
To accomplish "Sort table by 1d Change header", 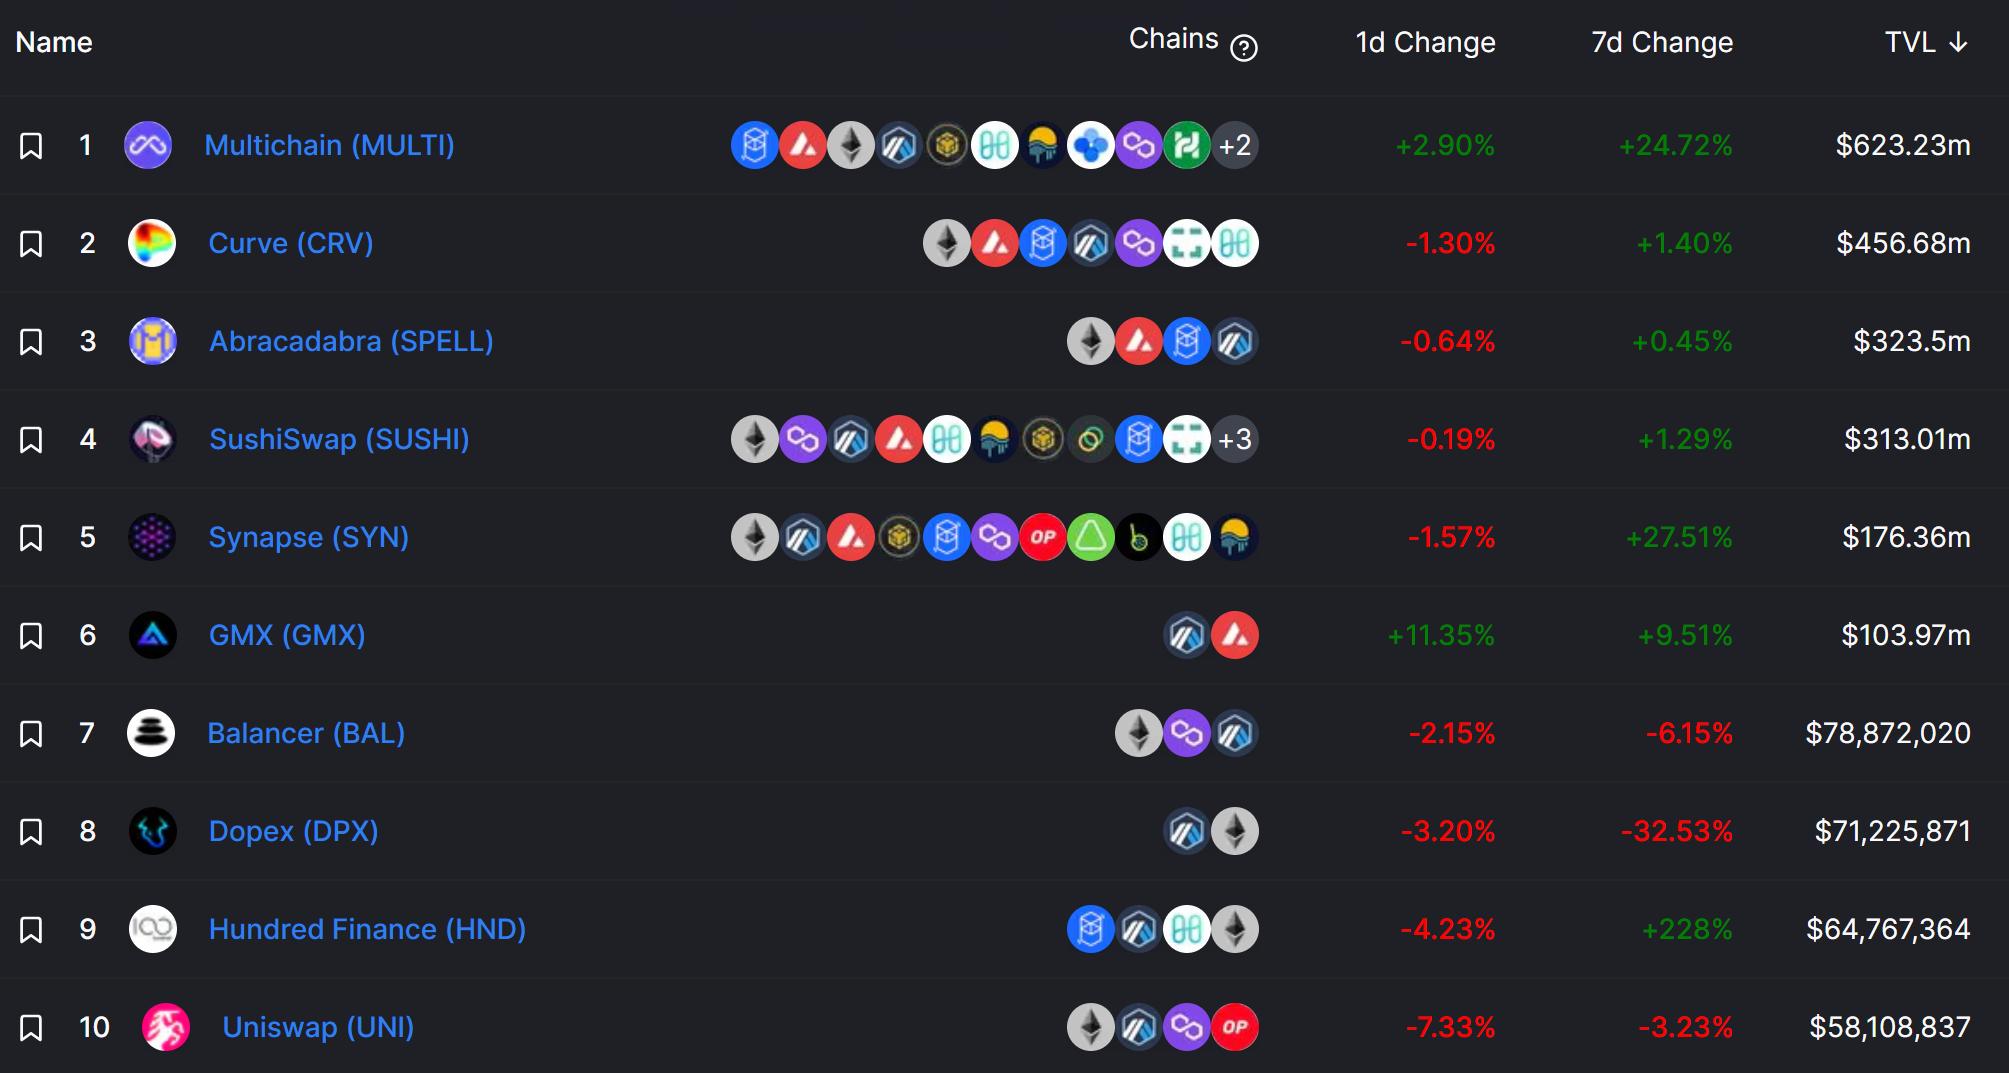I will click(x=1425, y=42).
